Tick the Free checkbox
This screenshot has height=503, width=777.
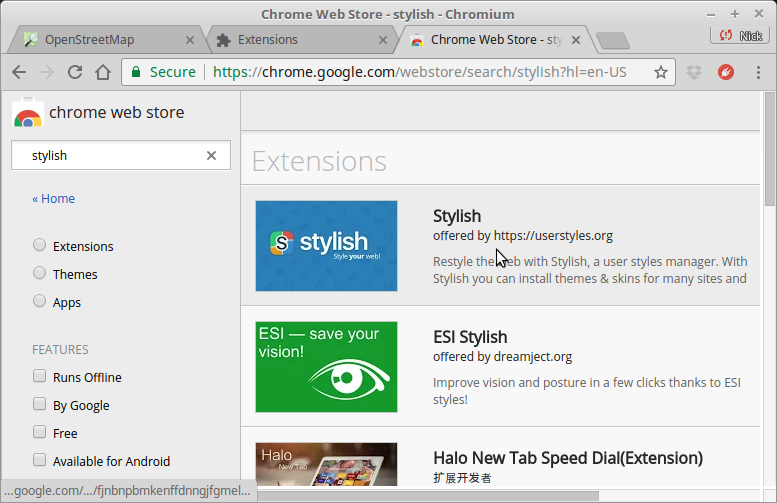pos(39,432)
